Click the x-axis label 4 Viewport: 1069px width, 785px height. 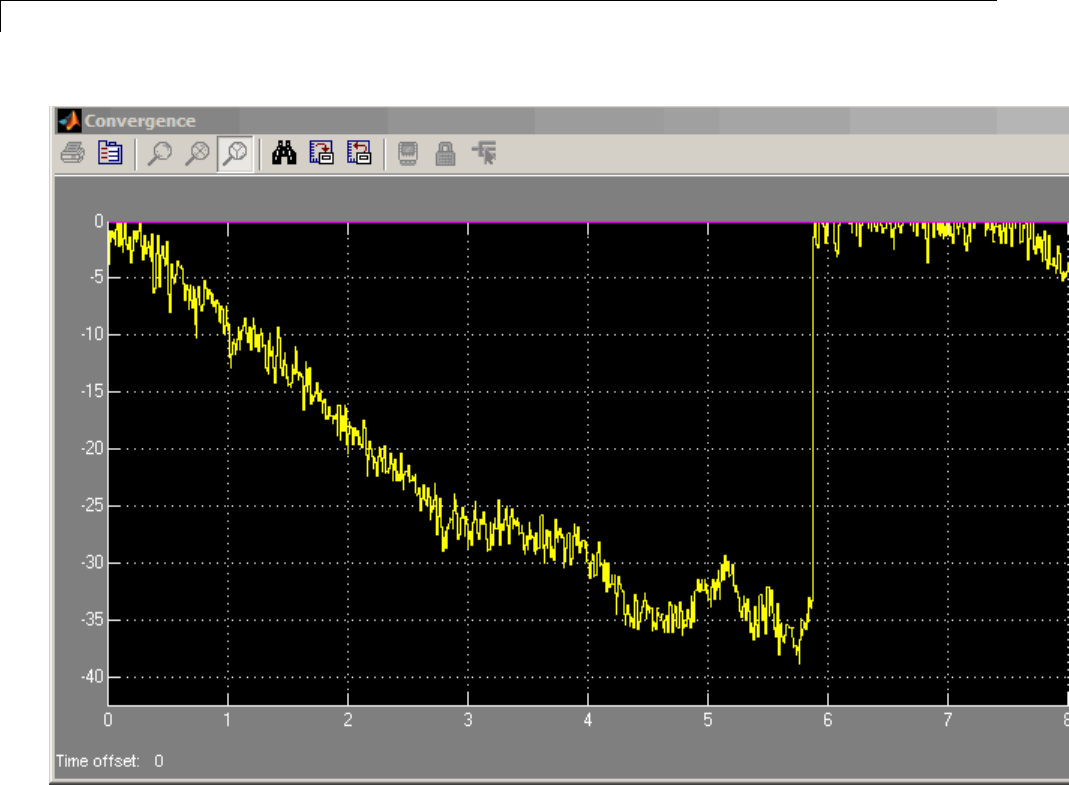tap(588, 720)
